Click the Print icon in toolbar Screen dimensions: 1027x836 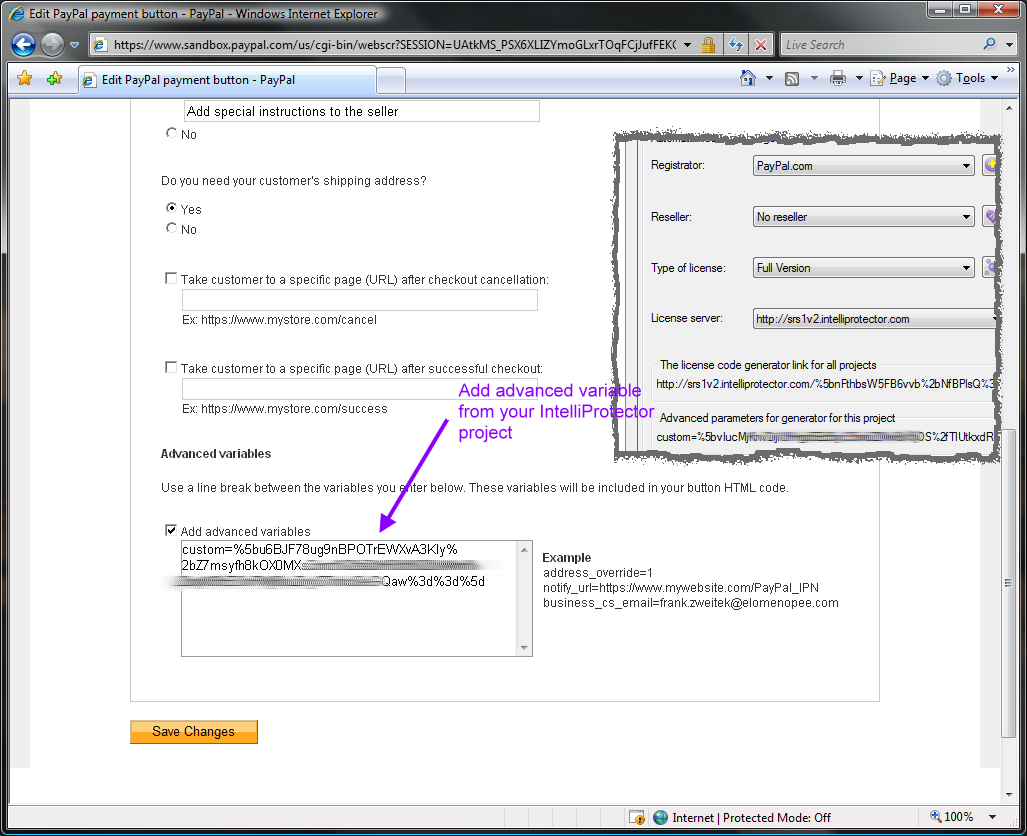pos(838,78)
